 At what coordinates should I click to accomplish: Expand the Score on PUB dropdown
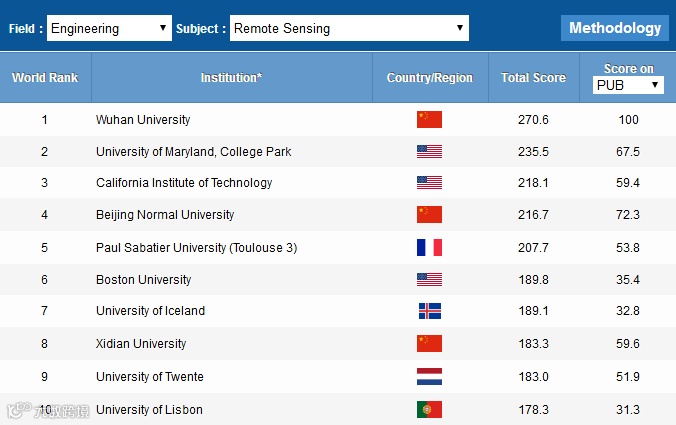pos(628,85)
